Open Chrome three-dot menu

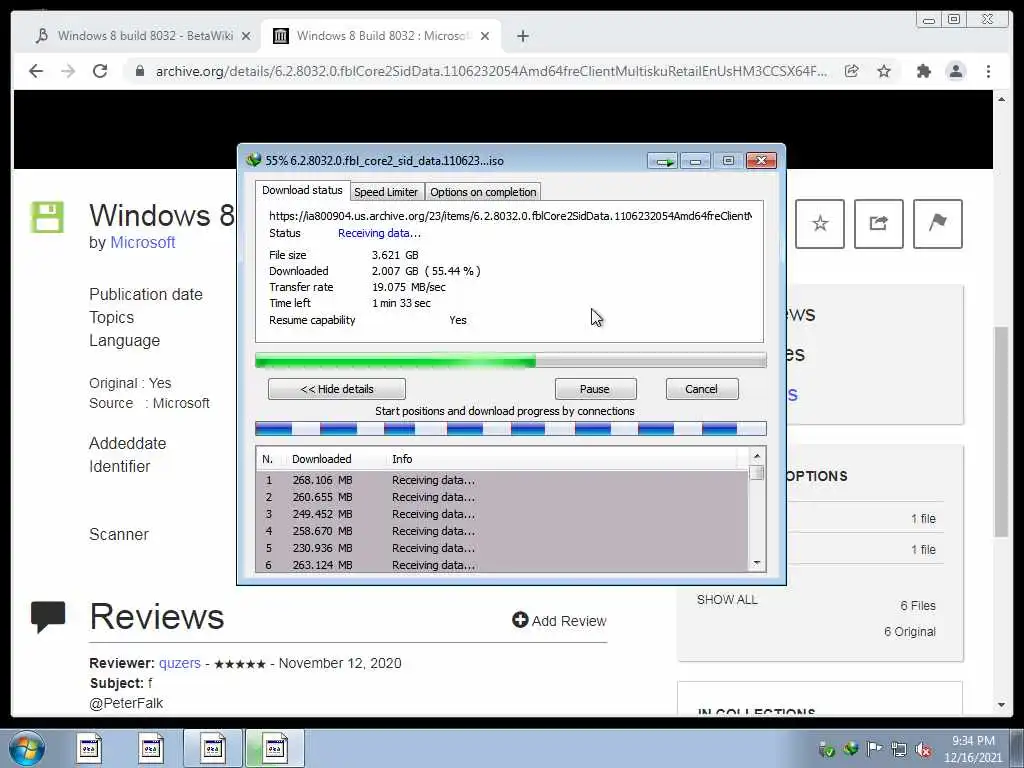(x=988, y=71)
